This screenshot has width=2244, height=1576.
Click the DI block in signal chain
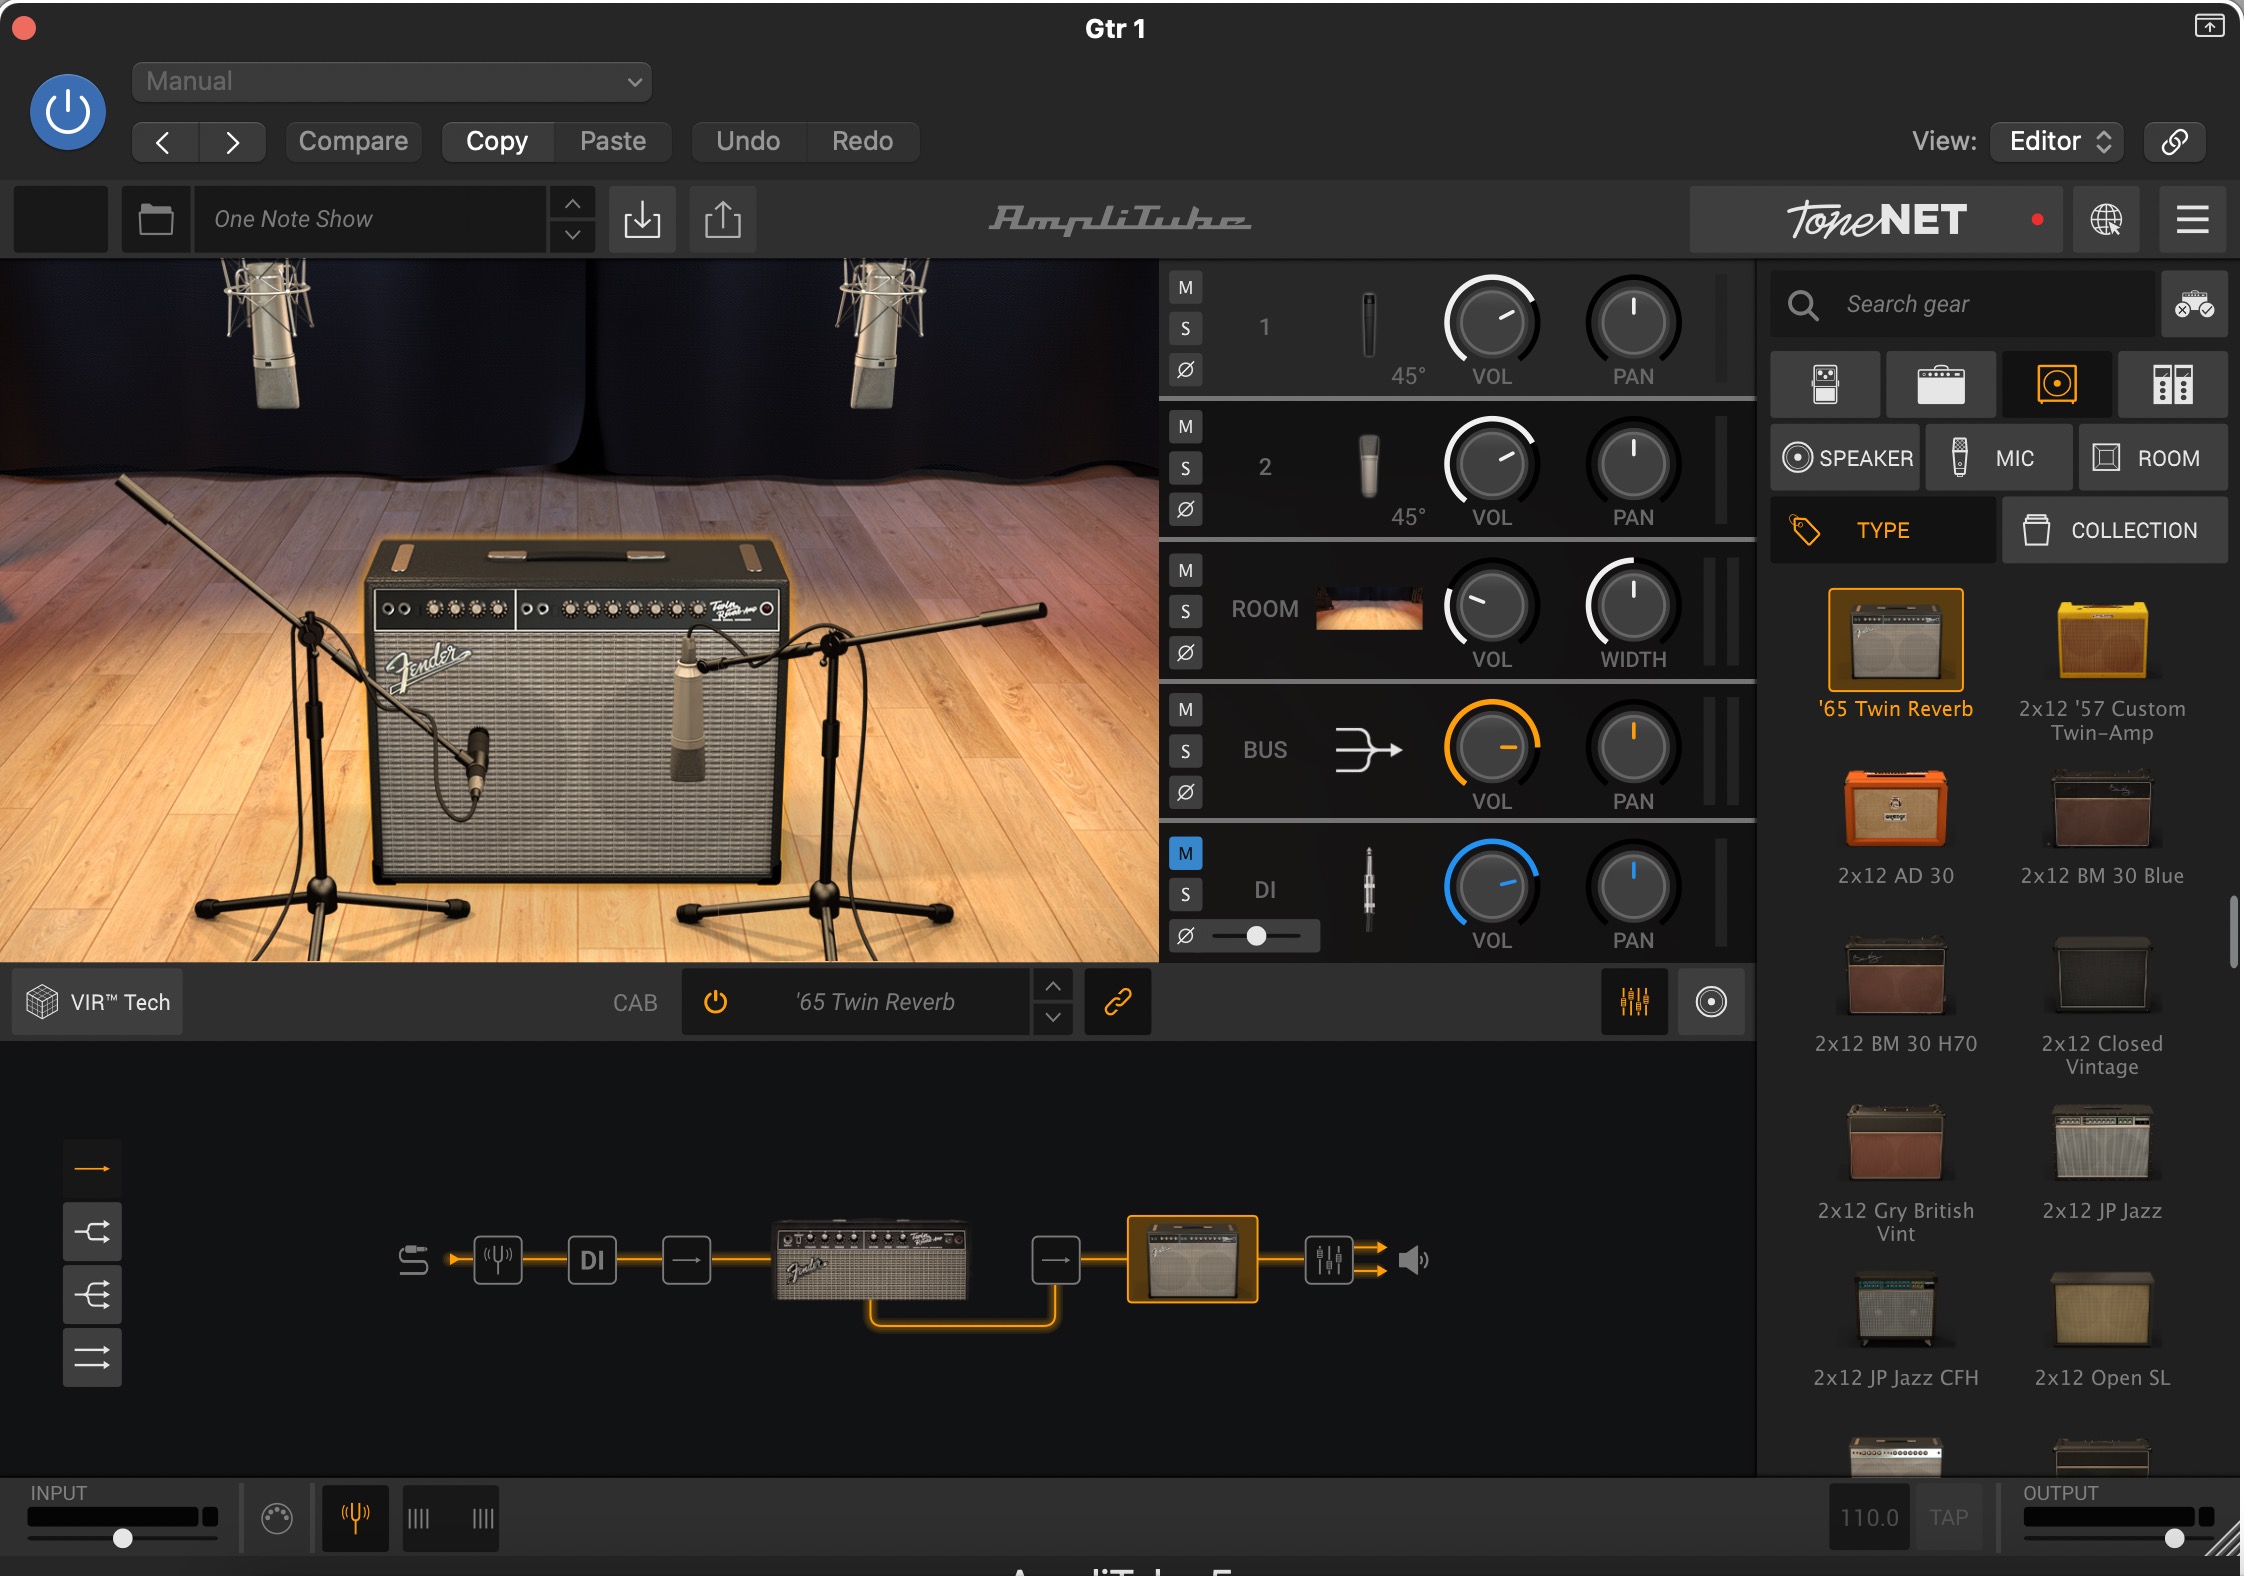(x=592, y=1260)
